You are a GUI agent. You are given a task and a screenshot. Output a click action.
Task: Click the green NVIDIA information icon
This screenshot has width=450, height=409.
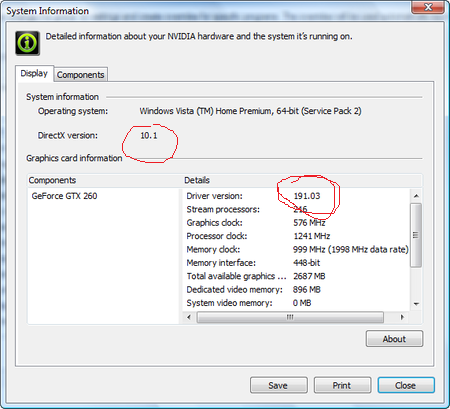coord(27,43)
